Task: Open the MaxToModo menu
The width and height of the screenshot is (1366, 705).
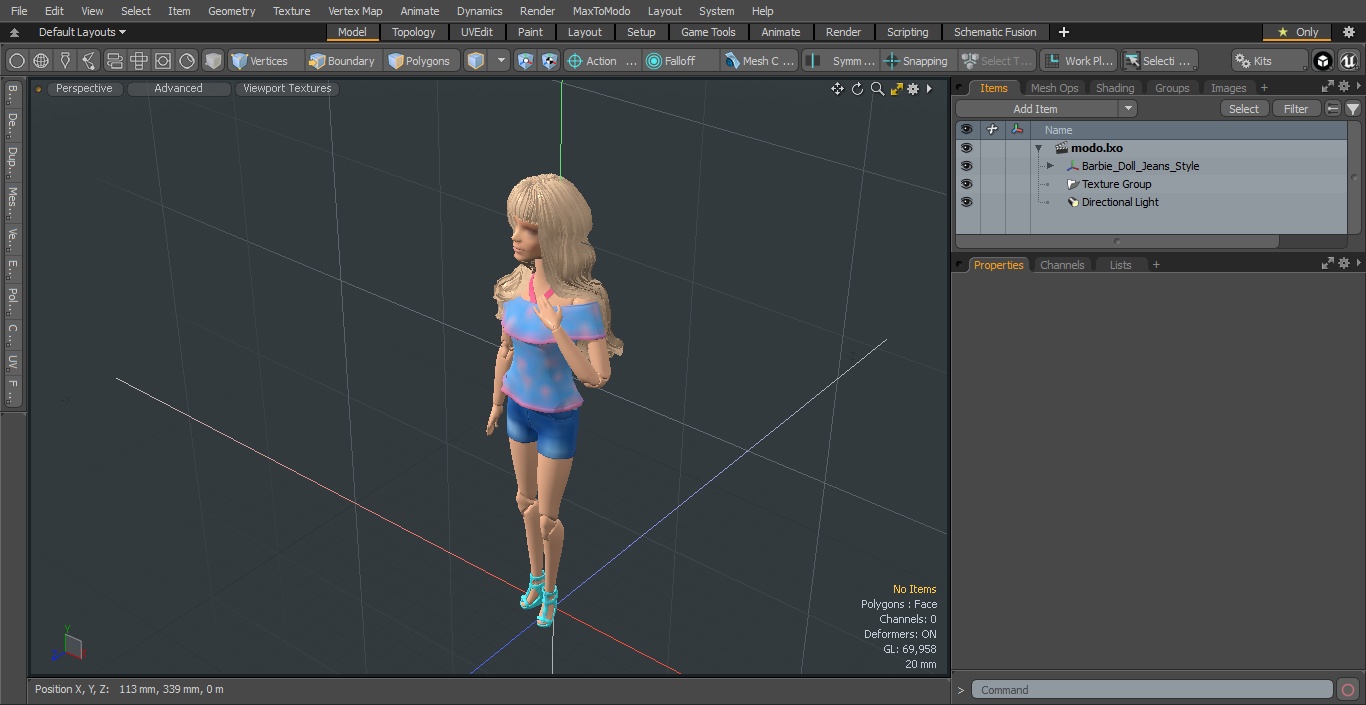Action: point(601,11)
